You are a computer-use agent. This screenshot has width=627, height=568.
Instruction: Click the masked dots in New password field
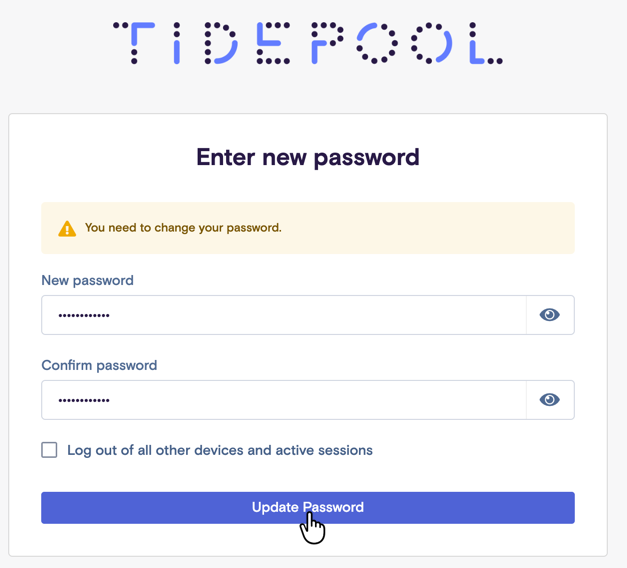point(84,316)
